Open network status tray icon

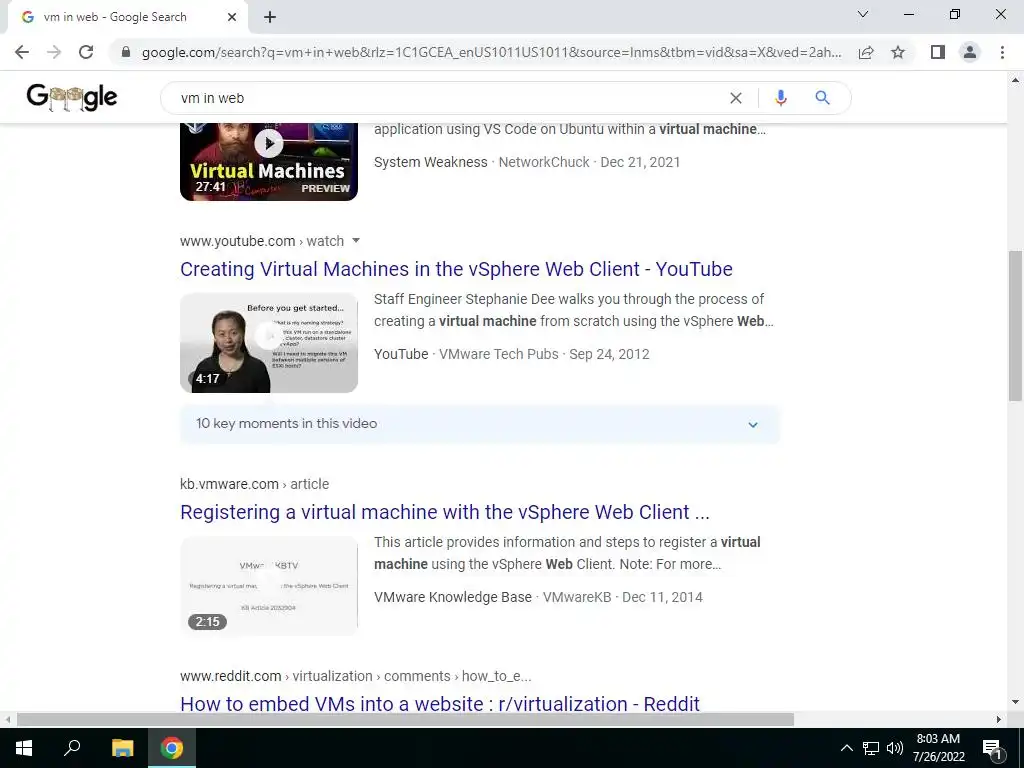(x=871, y=748)
